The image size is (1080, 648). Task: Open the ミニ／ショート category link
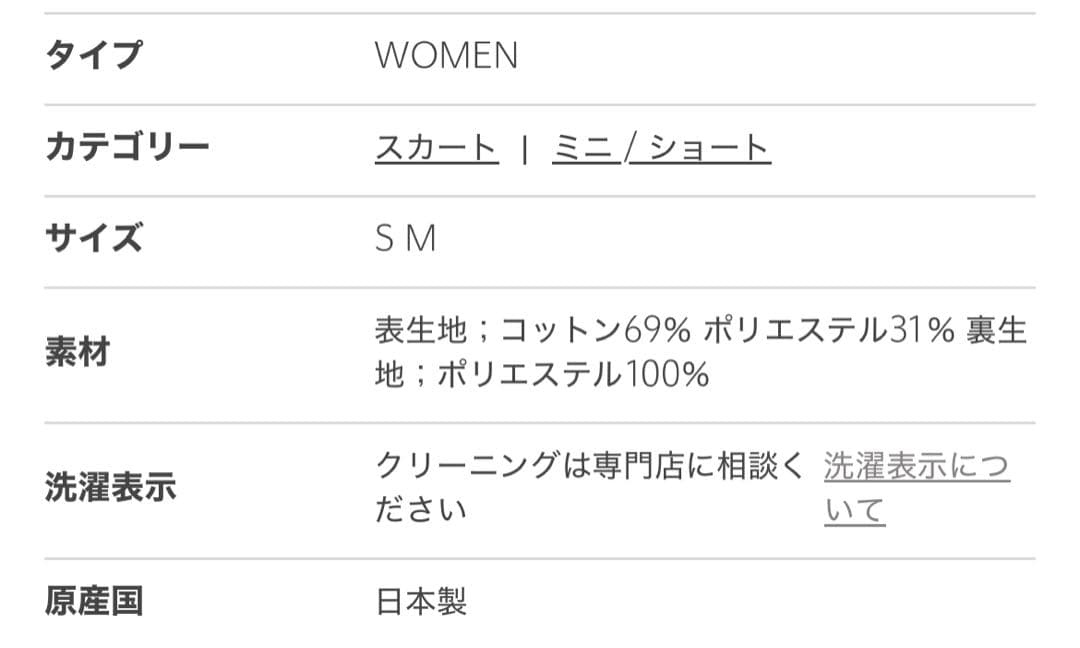662,146
